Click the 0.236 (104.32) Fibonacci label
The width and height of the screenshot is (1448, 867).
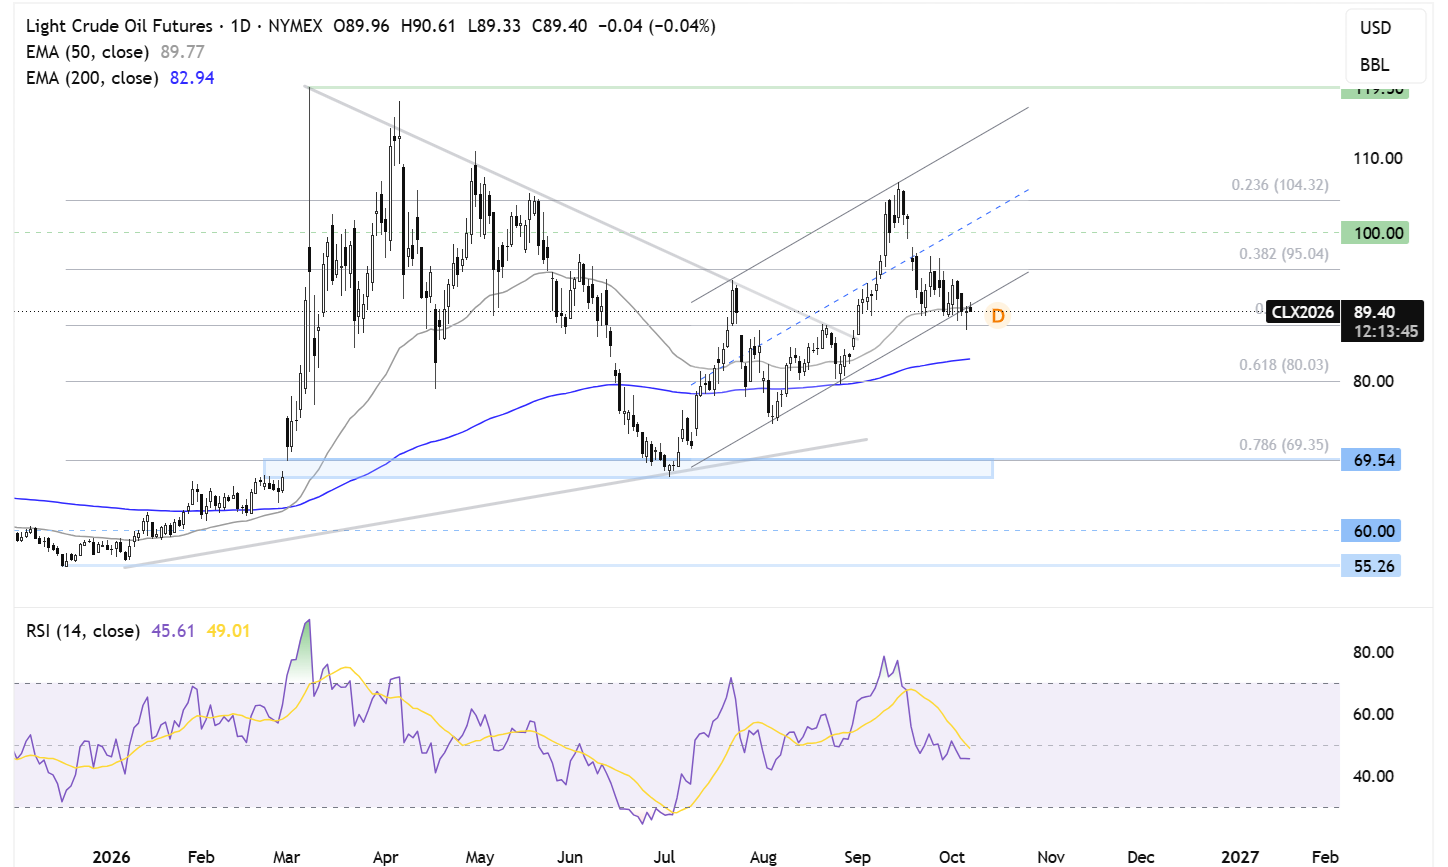click(x=1280, y=185)
